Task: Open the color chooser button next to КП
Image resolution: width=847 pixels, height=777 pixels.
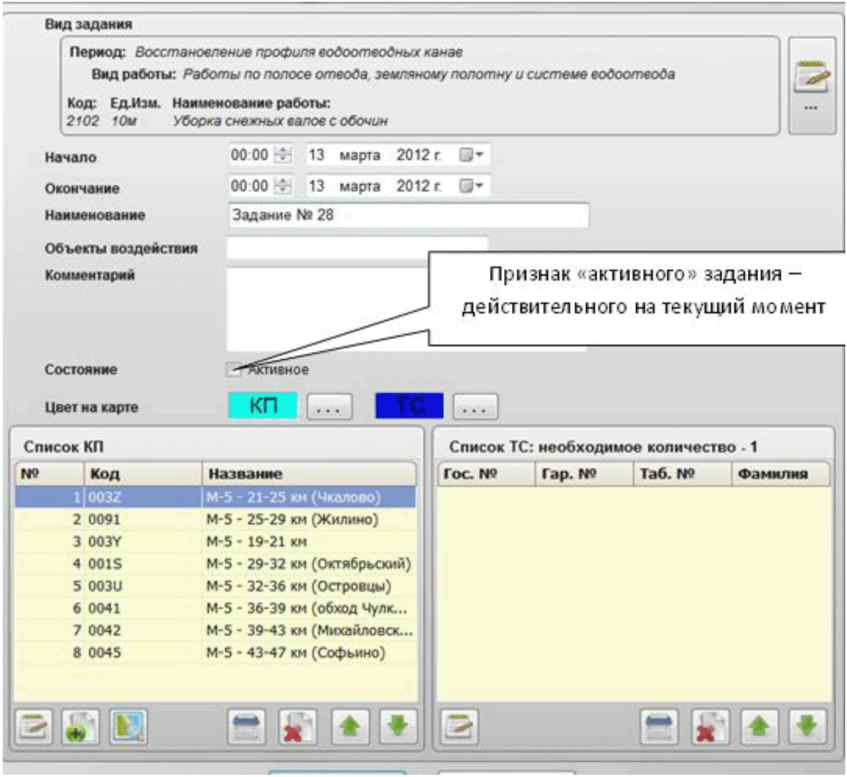Action: click(329, 406)
